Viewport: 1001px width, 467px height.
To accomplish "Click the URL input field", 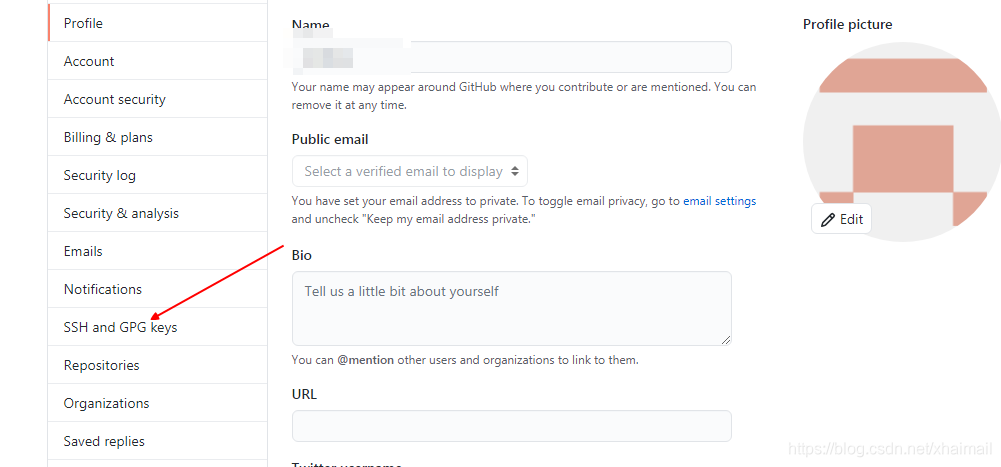I will coord(511,426).
